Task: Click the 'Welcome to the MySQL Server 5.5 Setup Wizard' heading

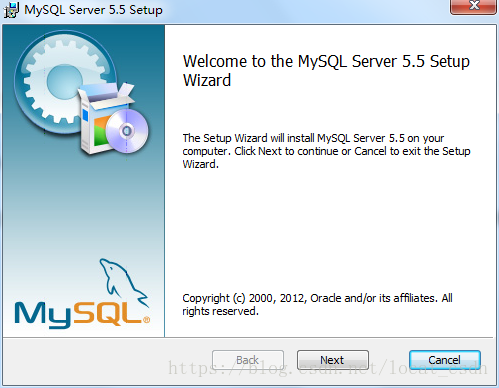Action: (x=326, y=71)
